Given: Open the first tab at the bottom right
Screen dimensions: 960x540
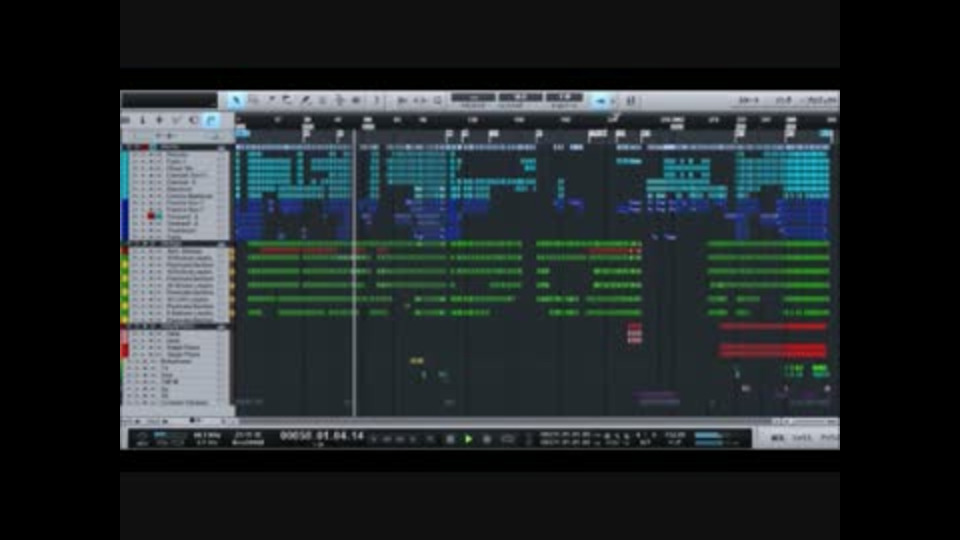Looking at the screenshot, I should tap(778, 438).
